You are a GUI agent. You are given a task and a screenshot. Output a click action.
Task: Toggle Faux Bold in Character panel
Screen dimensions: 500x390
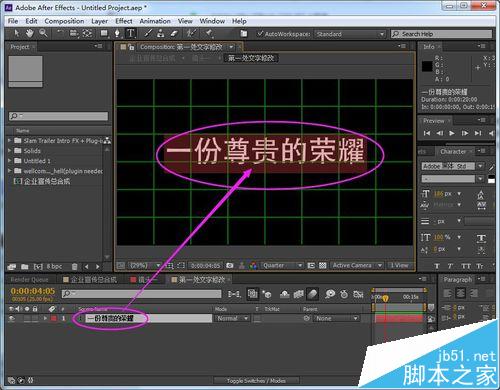pyautogui.click(x=437, y=266)
